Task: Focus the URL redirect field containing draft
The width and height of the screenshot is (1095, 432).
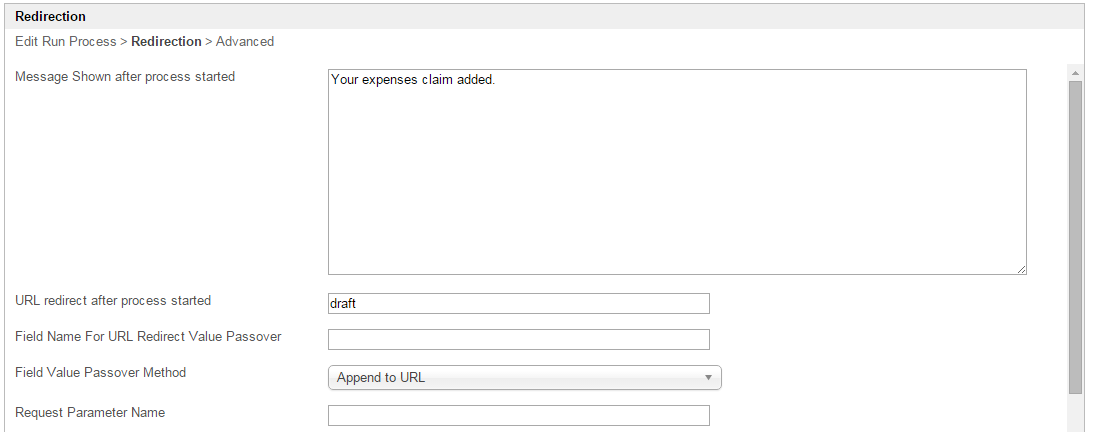Action: coord(518,303)
